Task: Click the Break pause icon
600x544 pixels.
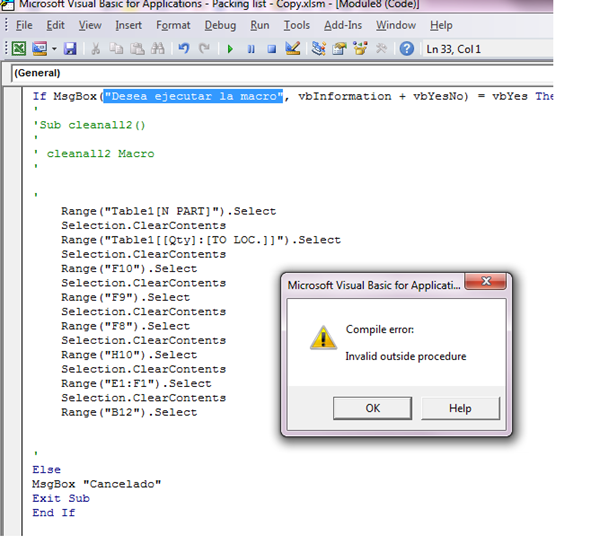Action: (x=251, y=49)
